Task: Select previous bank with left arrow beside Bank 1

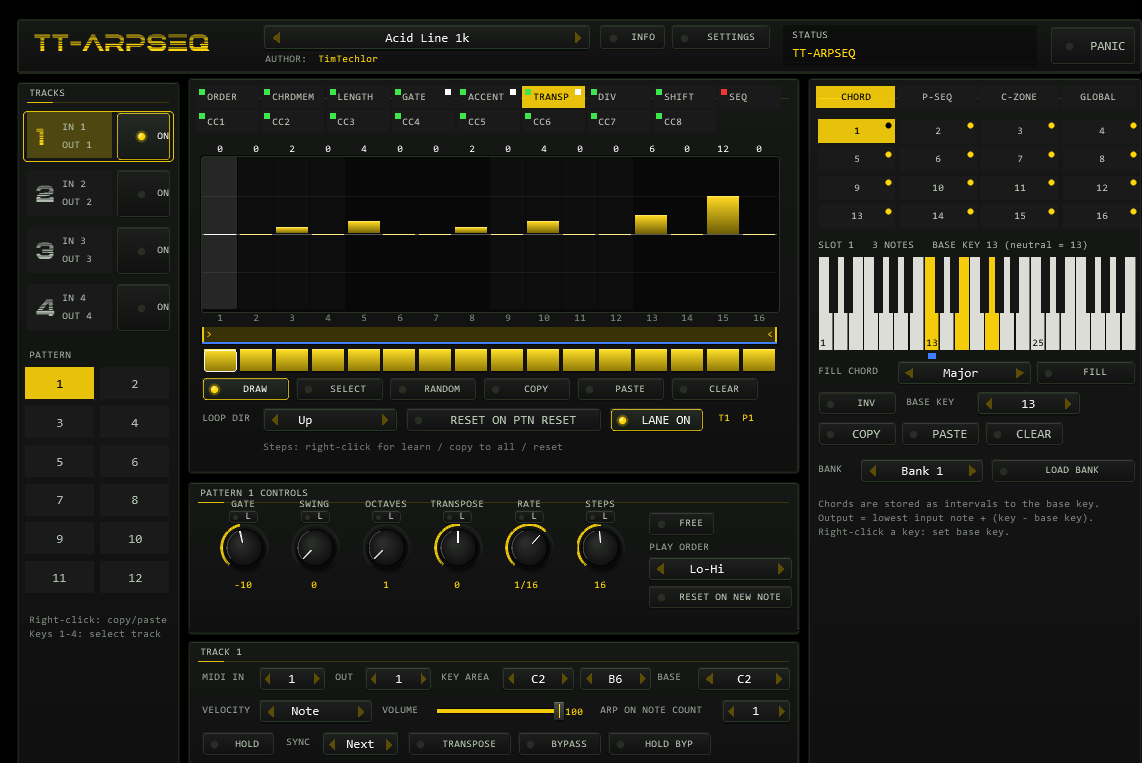Action: 873,471
